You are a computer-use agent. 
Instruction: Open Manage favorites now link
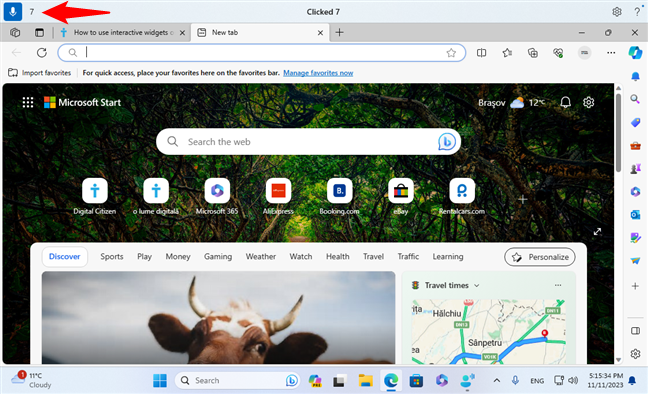[x=318, y=73]
